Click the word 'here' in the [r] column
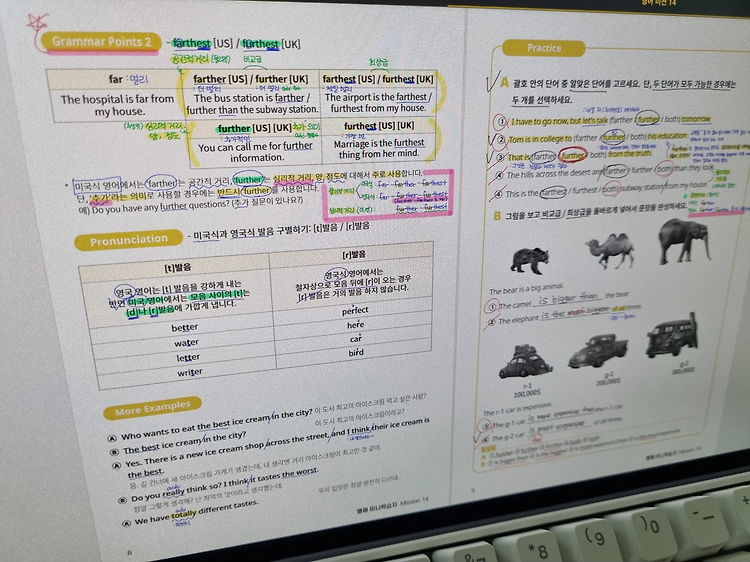 (x=356, y=325)
